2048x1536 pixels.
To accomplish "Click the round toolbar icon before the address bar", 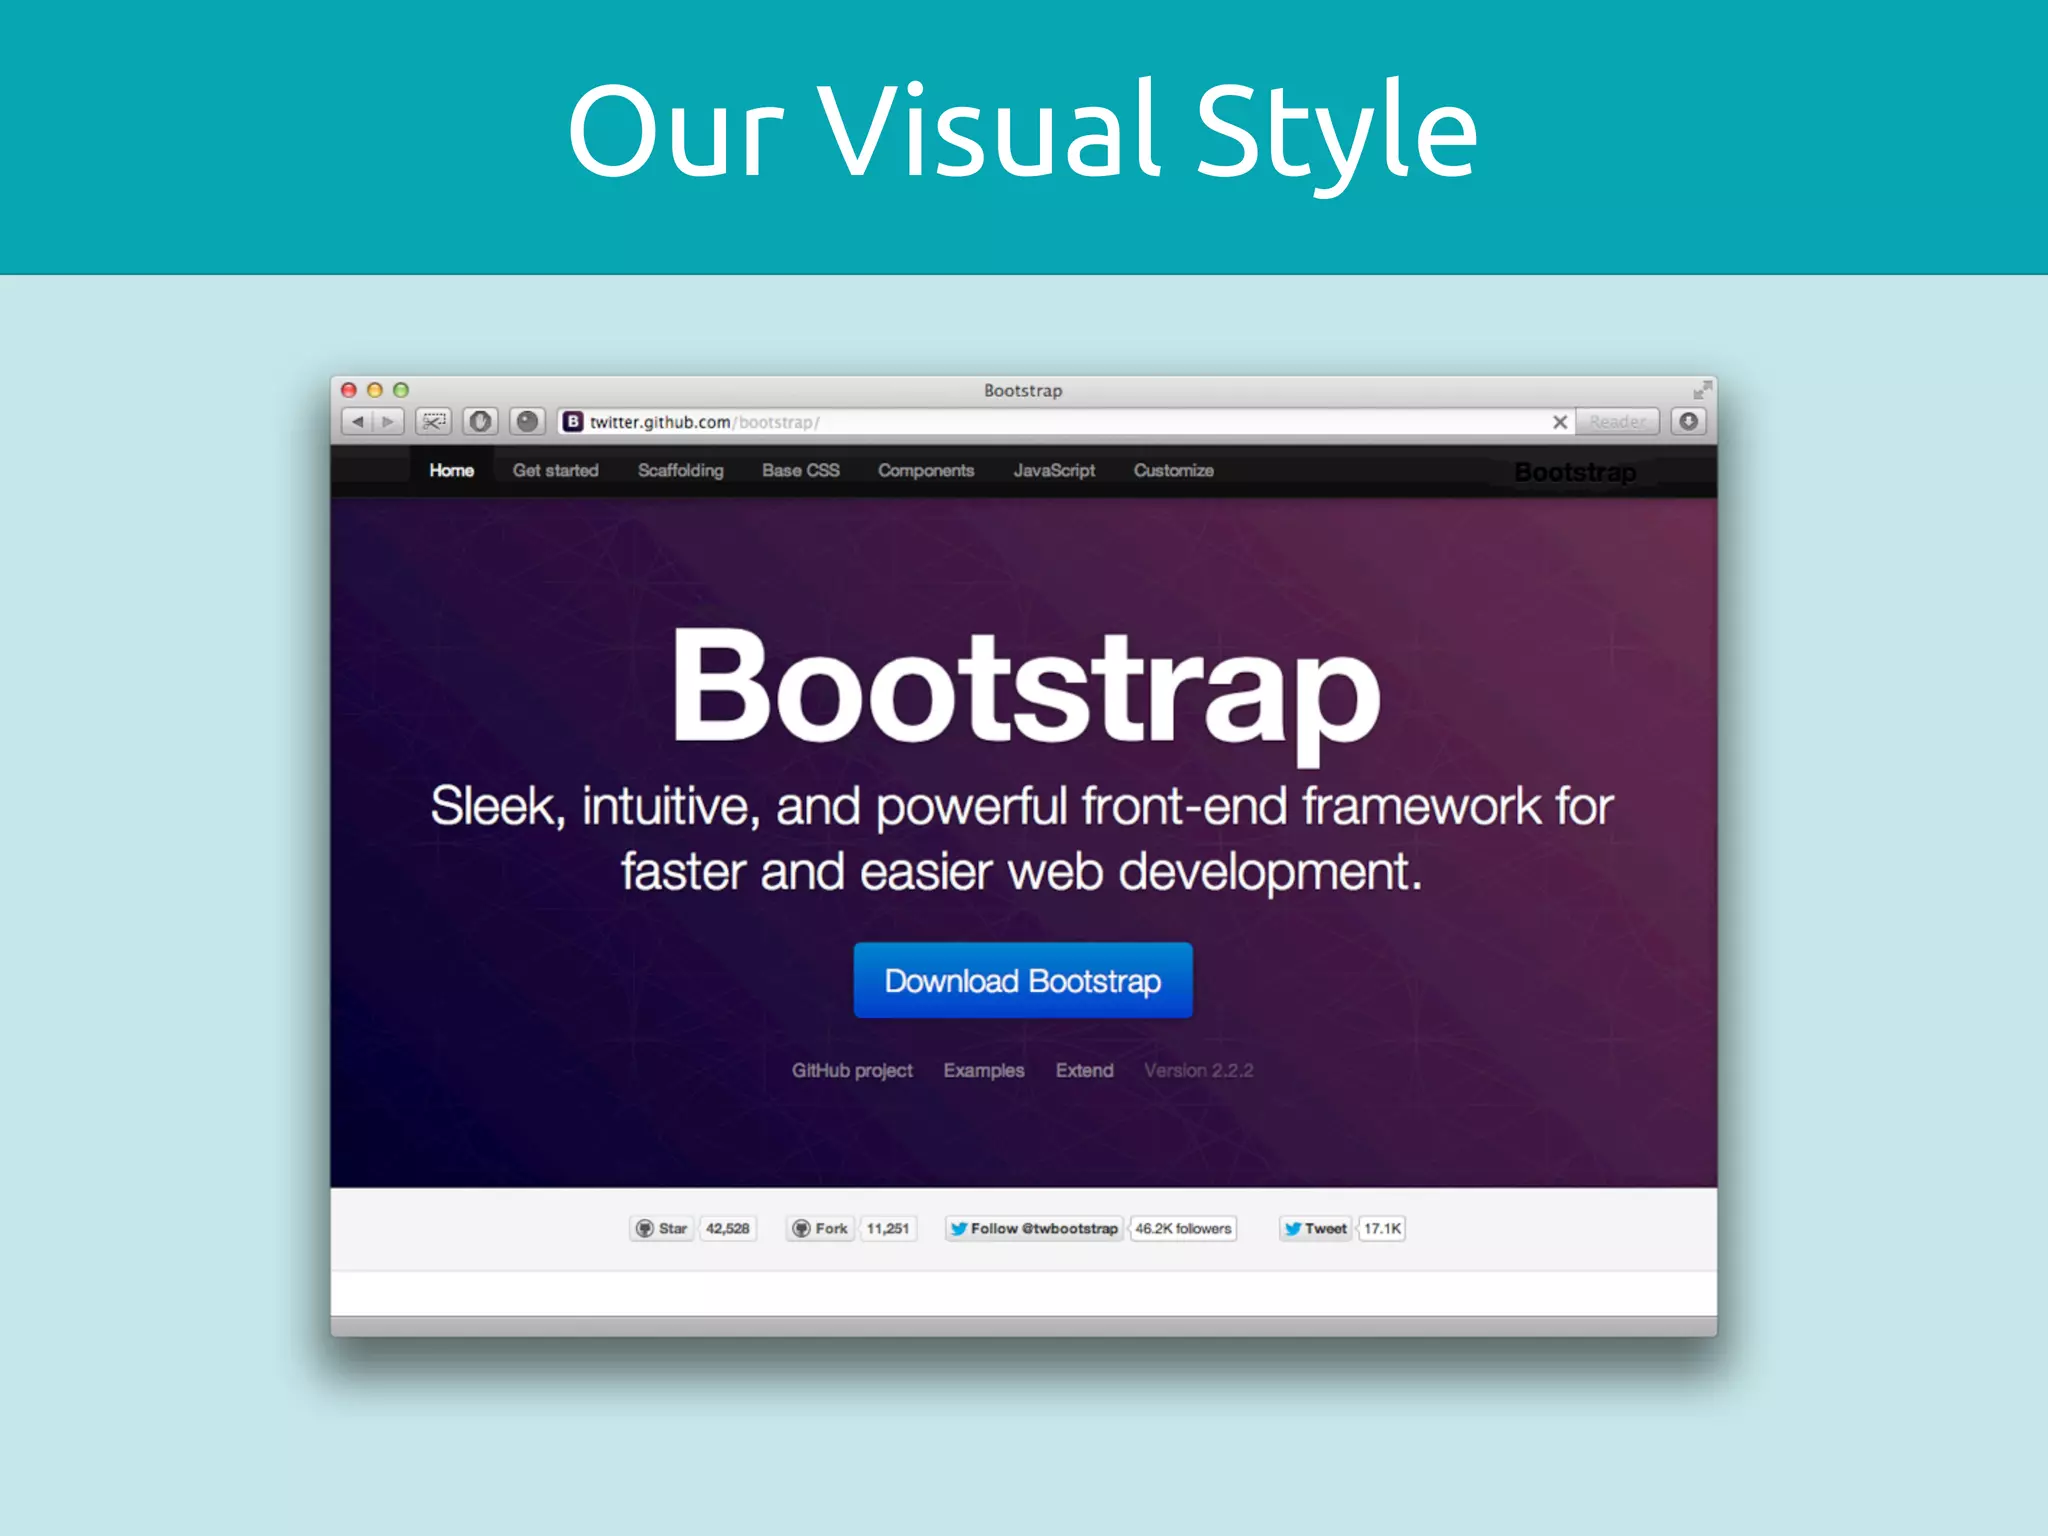I will click(x=527, y=422).
